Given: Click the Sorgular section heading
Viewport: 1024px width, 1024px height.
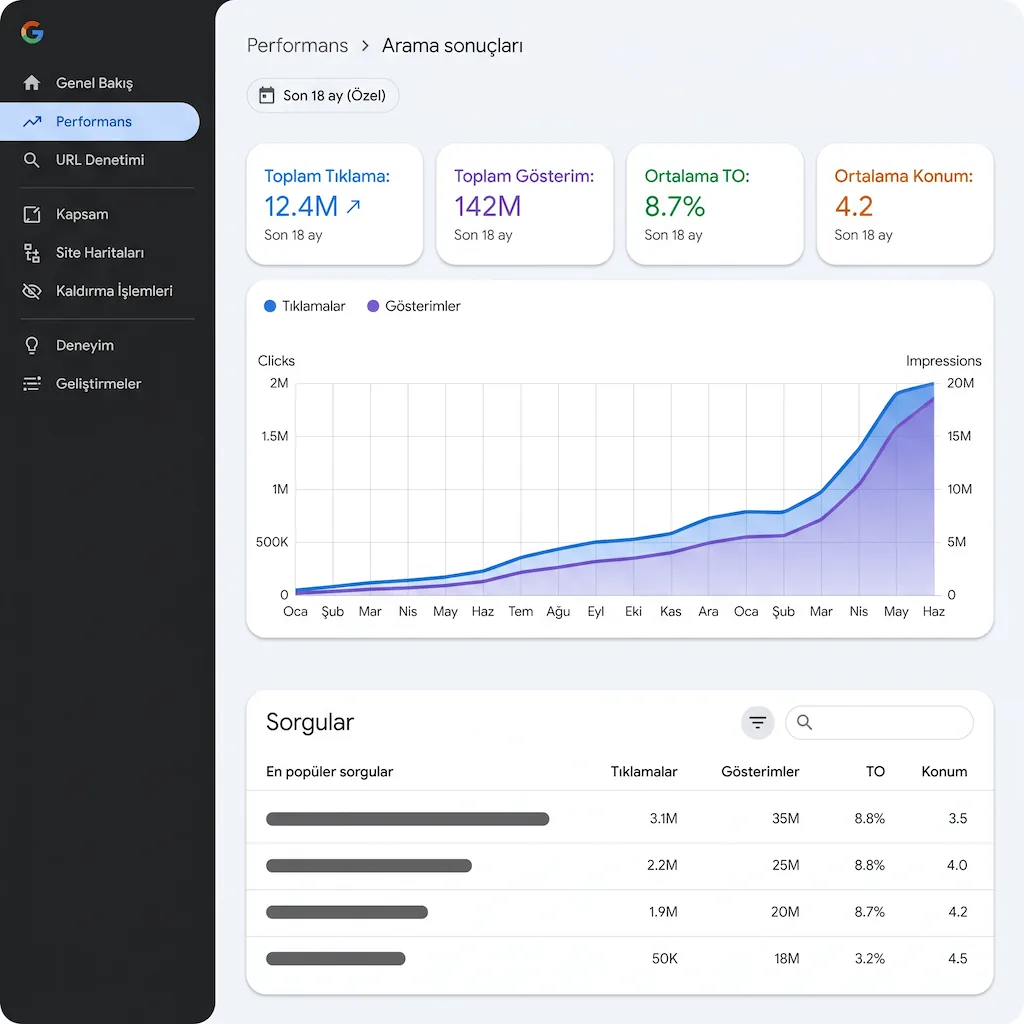Looking at the screenshot, I should pyautogui.click(x=310, y=723).
